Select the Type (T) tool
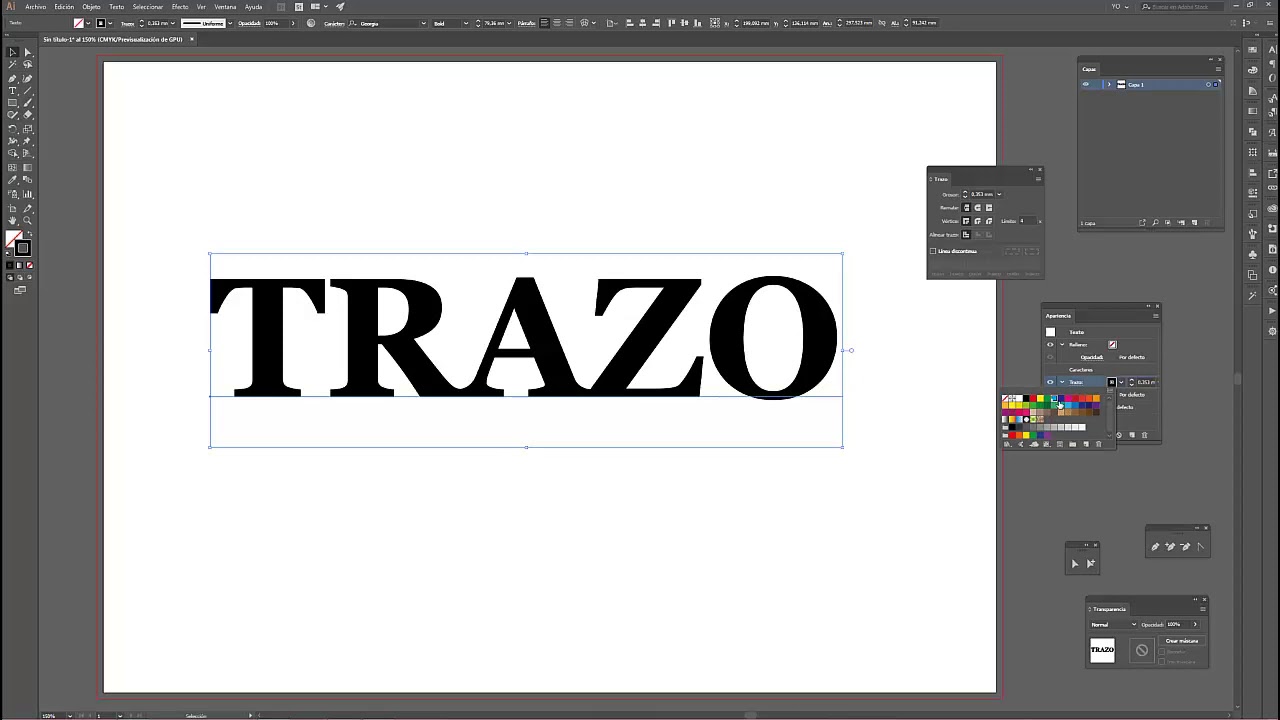This screenshot has width=1280, height=720. (13, 90)
